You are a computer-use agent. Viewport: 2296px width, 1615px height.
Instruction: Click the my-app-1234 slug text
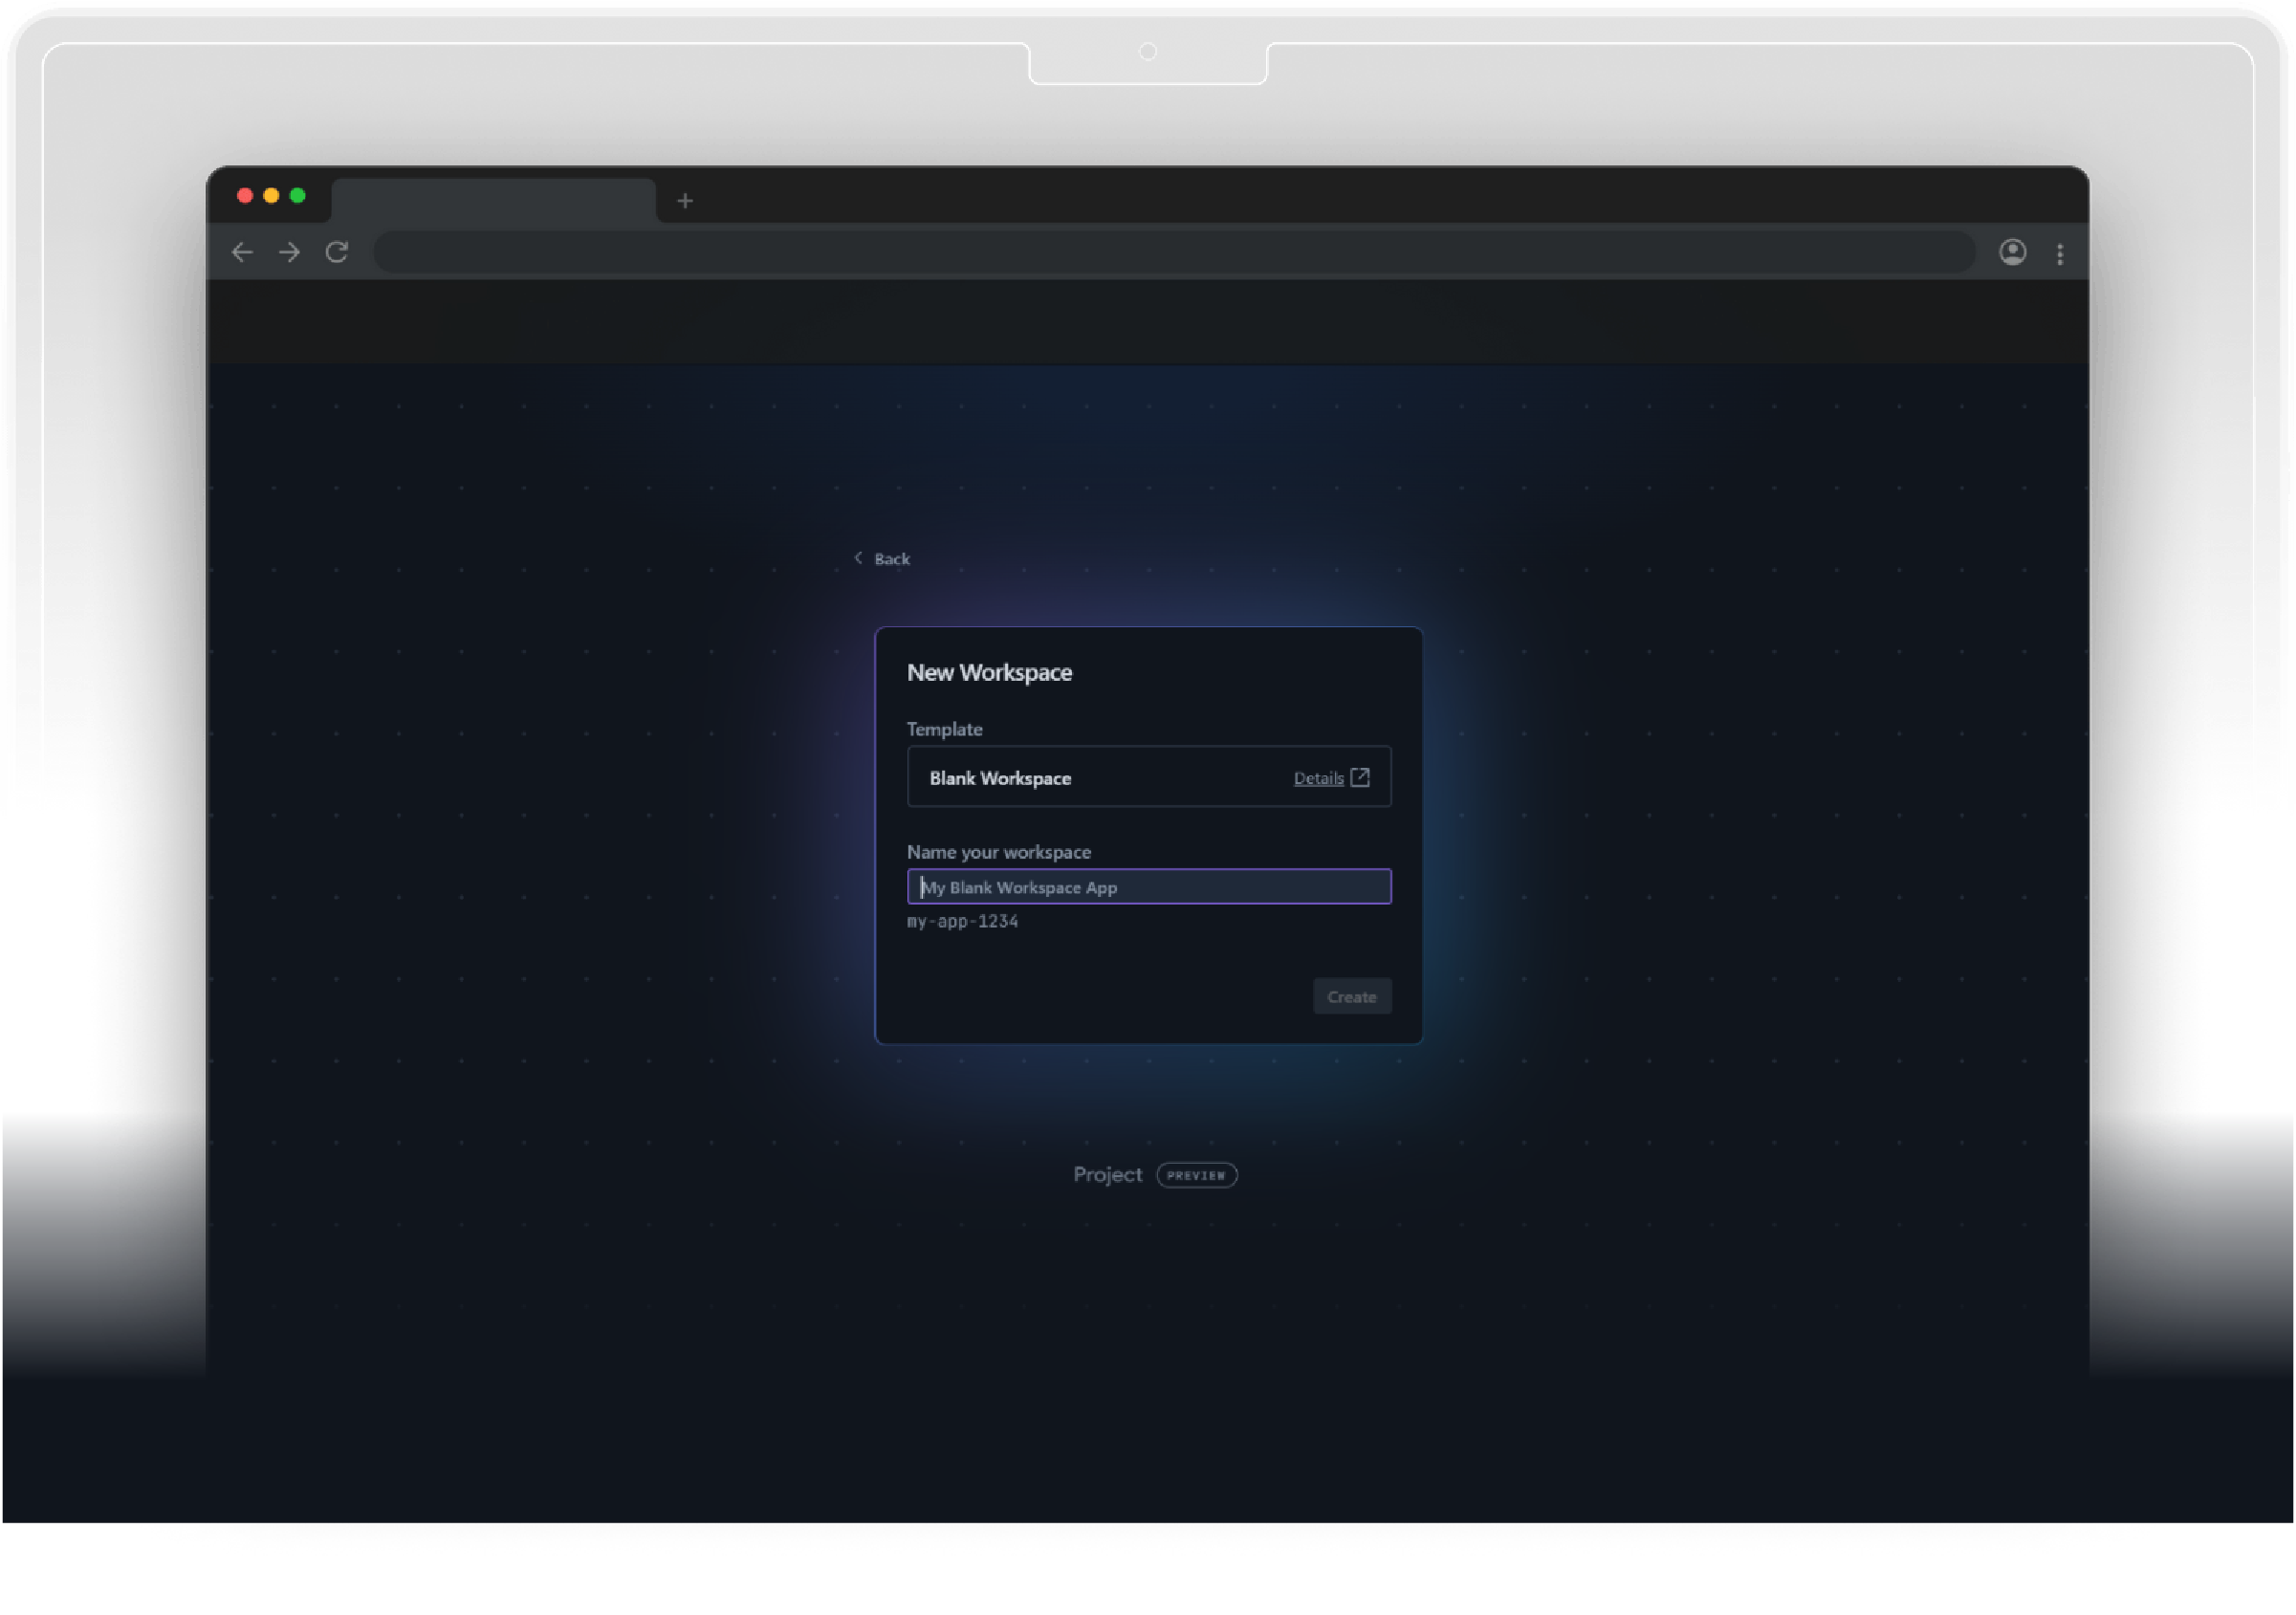point(962,921)
